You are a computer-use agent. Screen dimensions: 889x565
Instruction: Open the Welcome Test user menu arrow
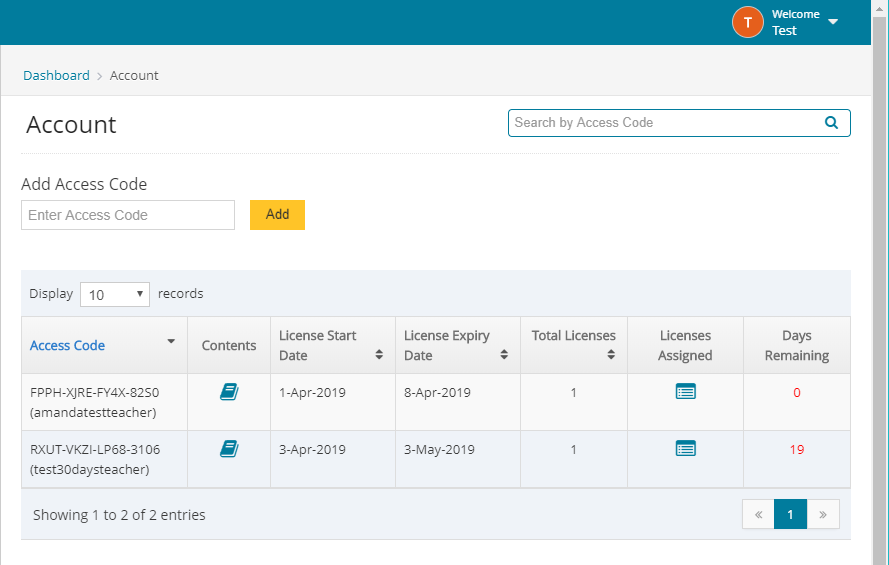(833, 22)
